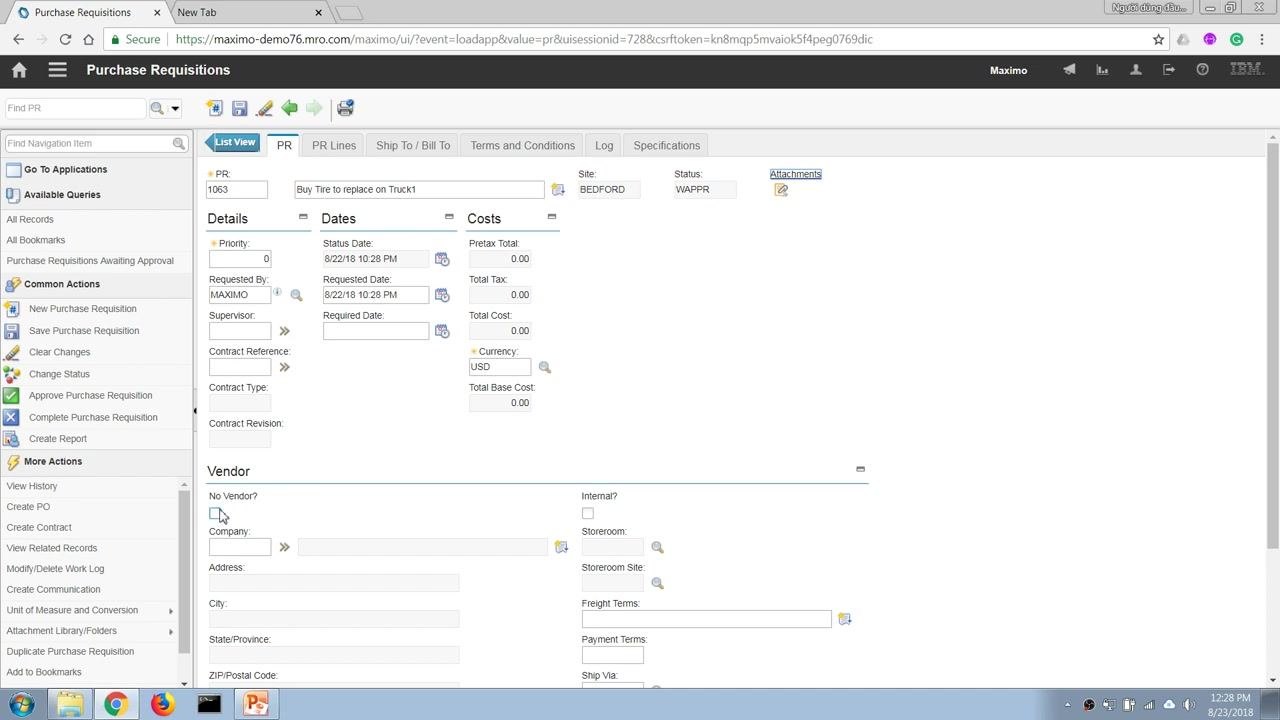The width and height of the screenshot is (1280, 720).
Task: Click Change Status in Common Actions
Action: point(59,374)
